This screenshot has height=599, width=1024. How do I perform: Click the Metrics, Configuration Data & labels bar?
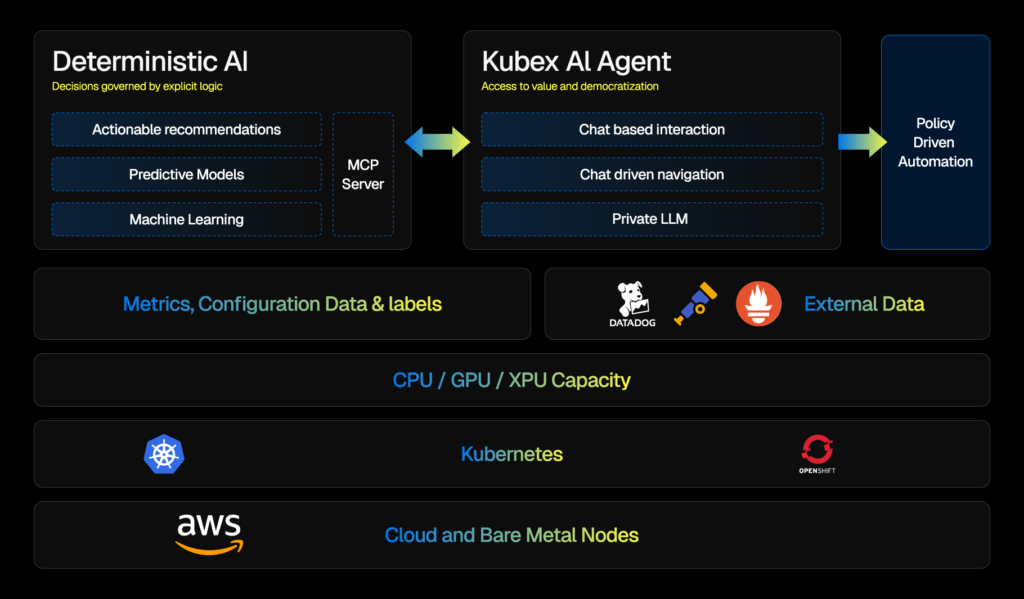282,304
